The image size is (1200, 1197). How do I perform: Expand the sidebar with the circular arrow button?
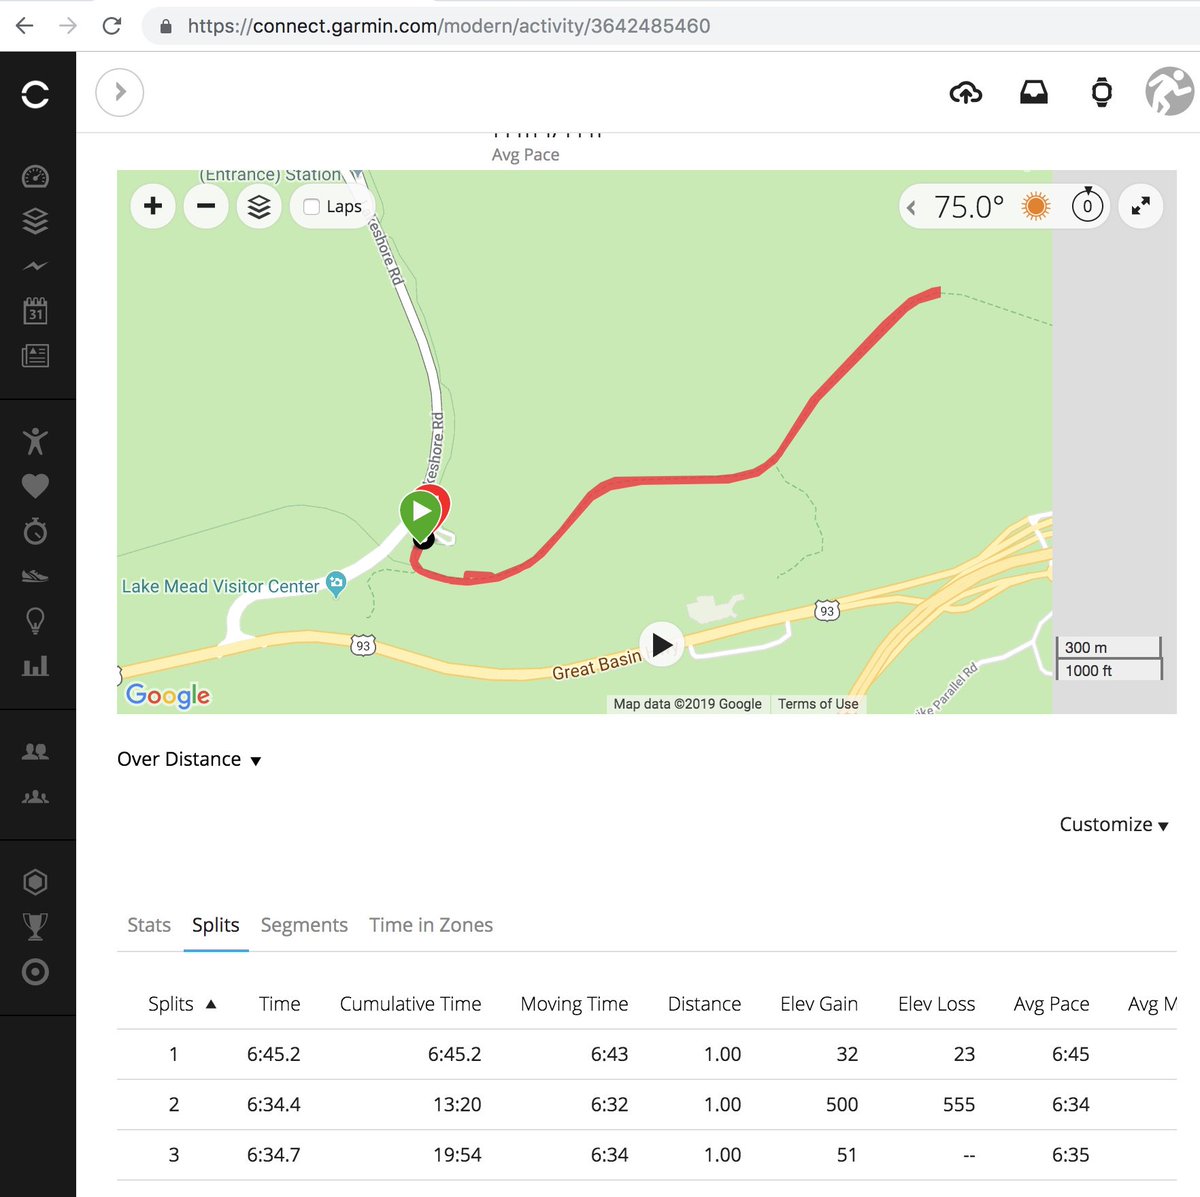[x=119, y=92]
